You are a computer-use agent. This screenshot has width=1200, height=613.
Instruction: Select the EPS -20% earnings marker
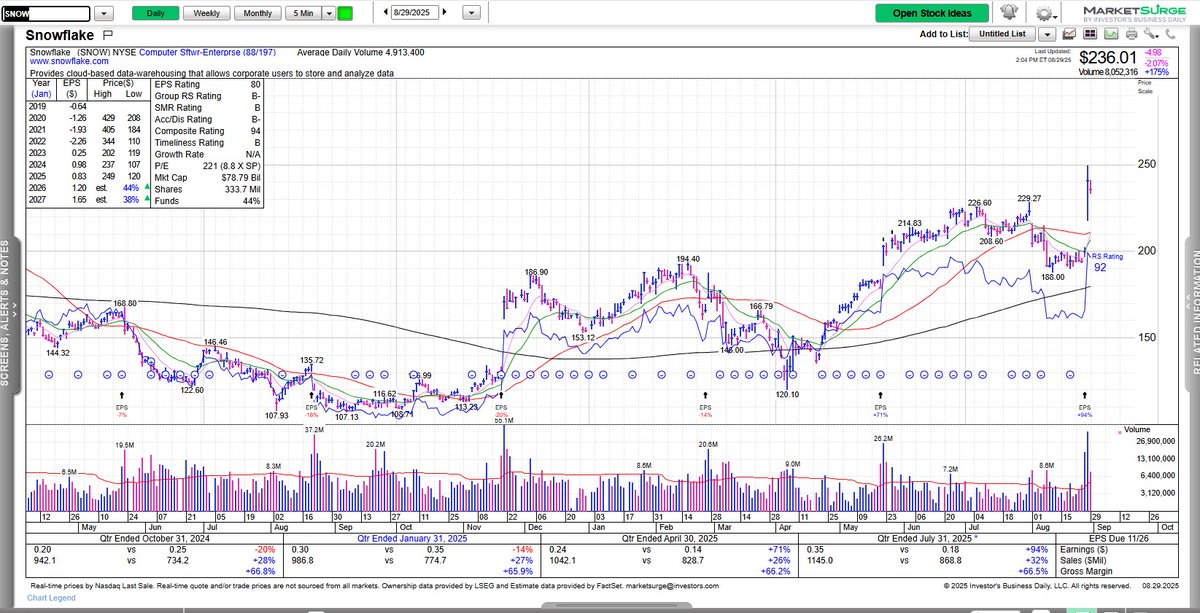point(500,405)
